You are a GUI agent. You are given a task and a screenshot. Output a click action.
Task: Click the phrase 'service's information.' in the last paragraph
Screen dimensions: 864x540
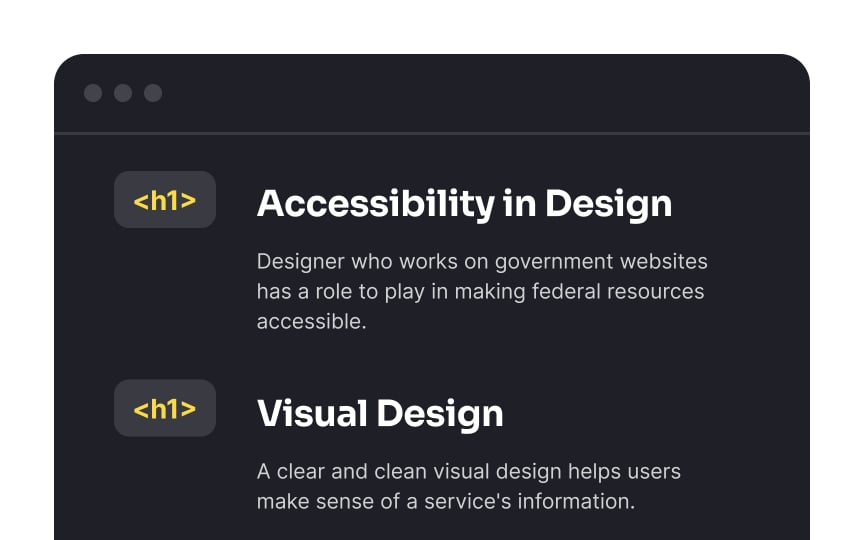(x=530, y=502)
